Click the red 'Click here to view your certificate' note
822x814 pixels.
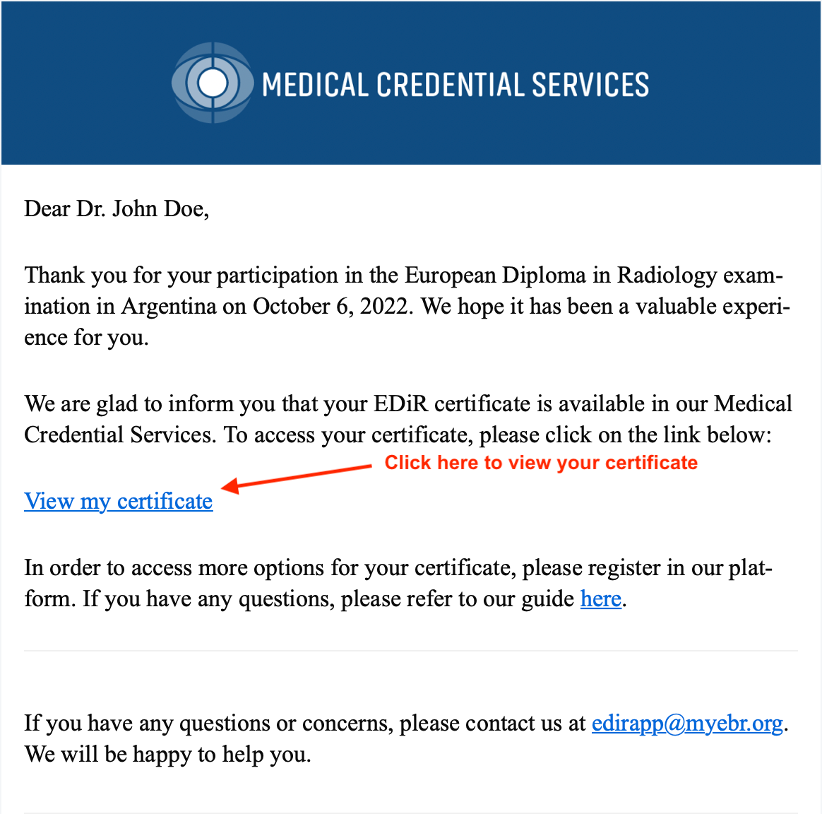[x=541, y=462]
